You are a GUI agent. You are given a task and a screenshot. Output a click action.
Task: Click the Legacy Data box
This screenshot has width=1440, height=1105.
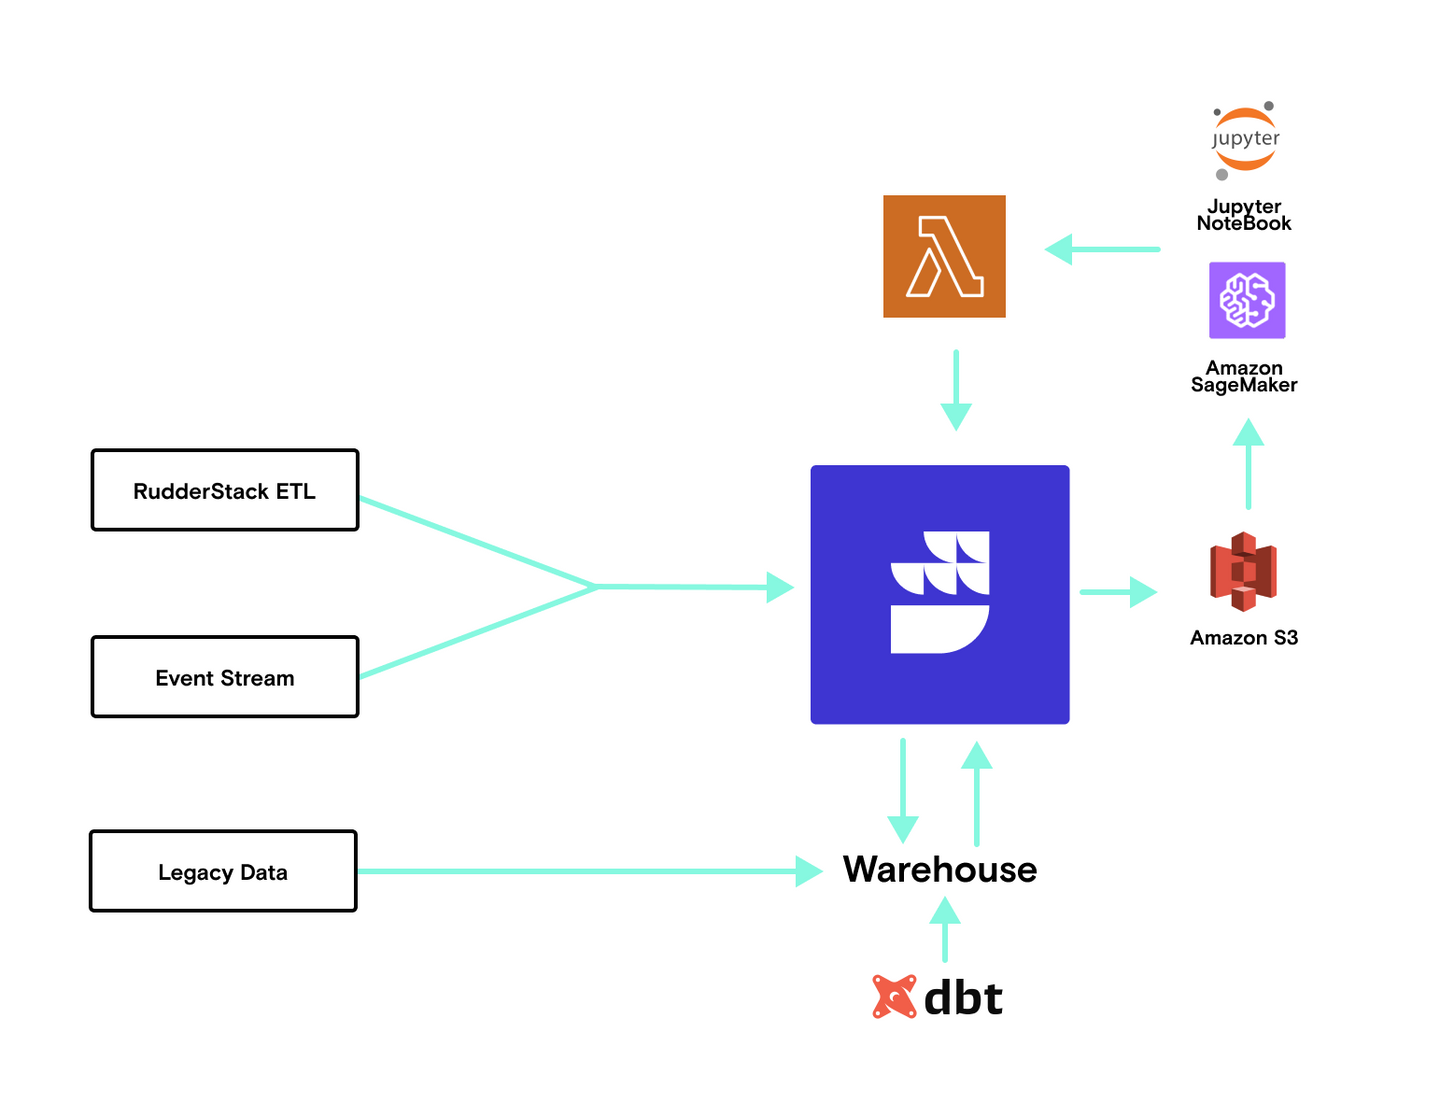click(222, 871)
